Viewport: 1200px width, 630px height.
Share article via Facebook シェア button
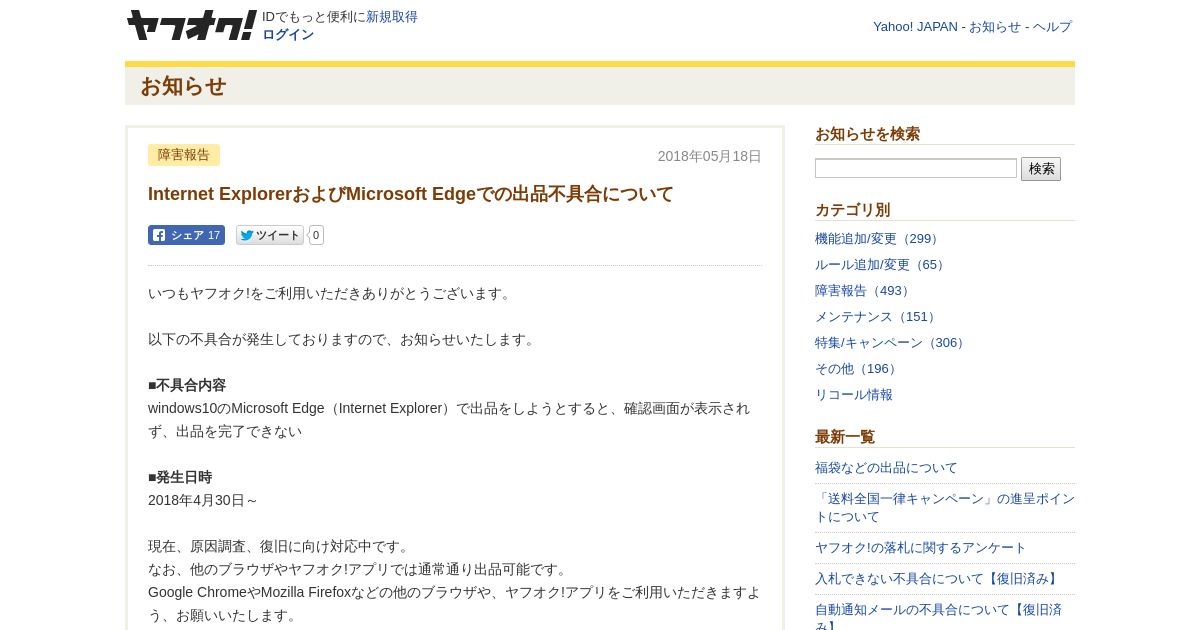186,235
